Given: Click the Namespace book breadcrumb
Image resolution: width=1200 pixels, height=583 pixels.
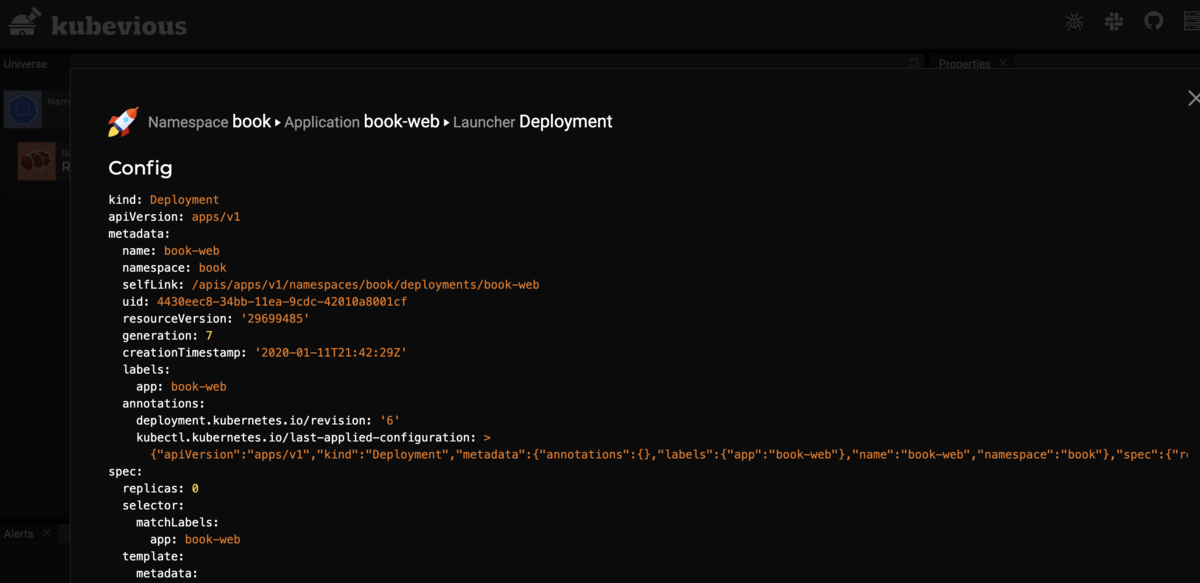Looking at the screenshot, I should pos(209,122).
